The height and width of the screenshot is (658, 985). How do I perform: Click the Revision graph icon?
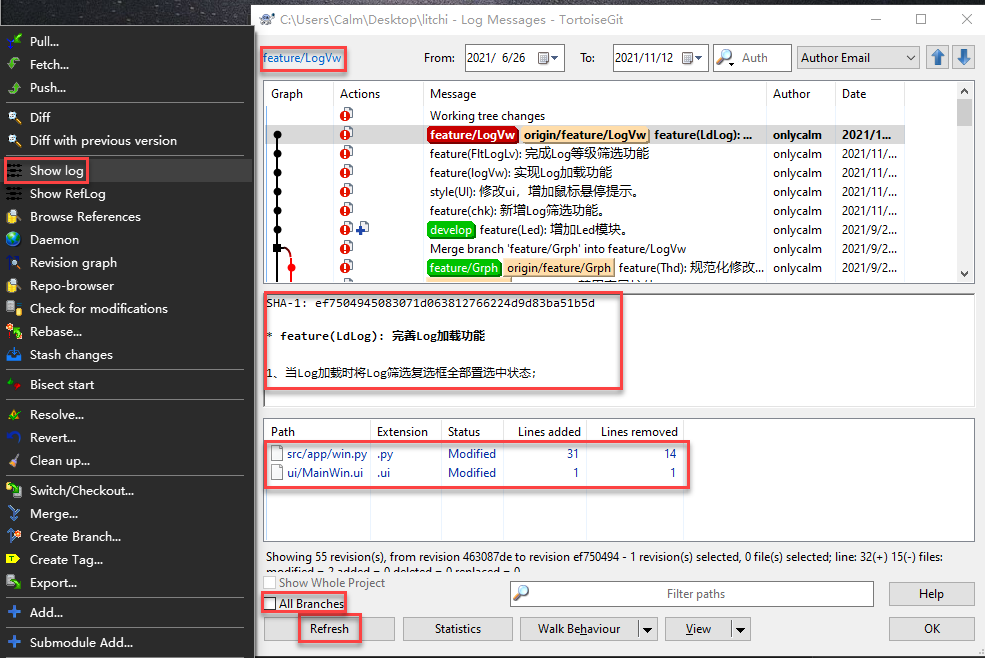tap(14, 263)
